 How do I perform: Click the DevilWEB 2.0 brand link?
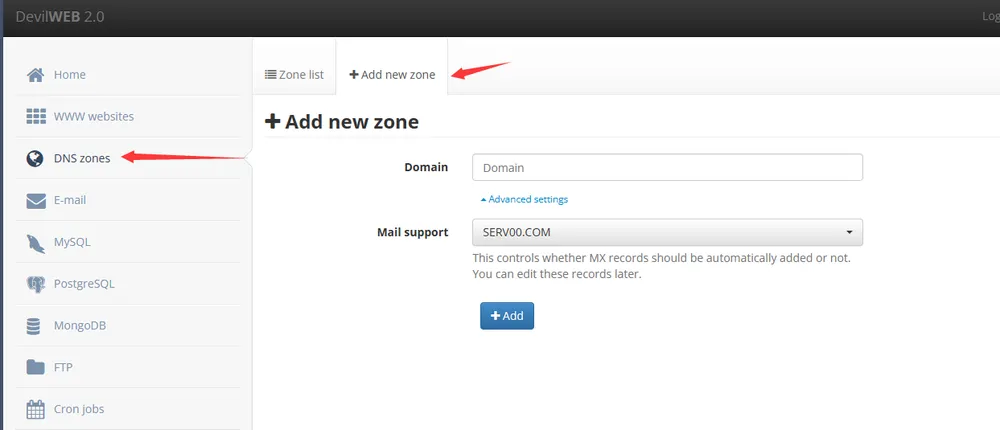pyautogui.click(x=60, y=17)
